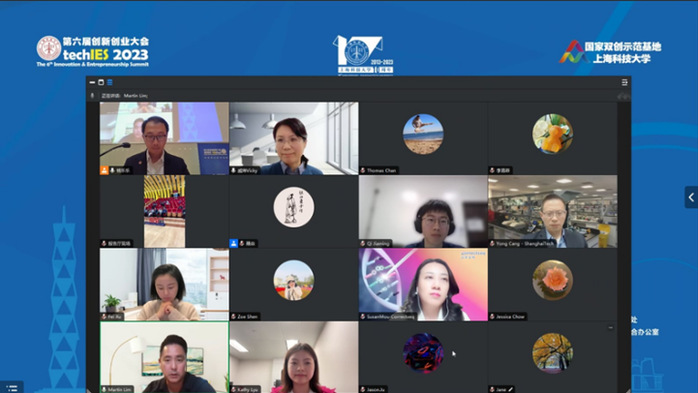The image size is (698, 393).
Task: Click the techIES 2023 summit logo
Action: pyautogui.click(x=93, y=52)
